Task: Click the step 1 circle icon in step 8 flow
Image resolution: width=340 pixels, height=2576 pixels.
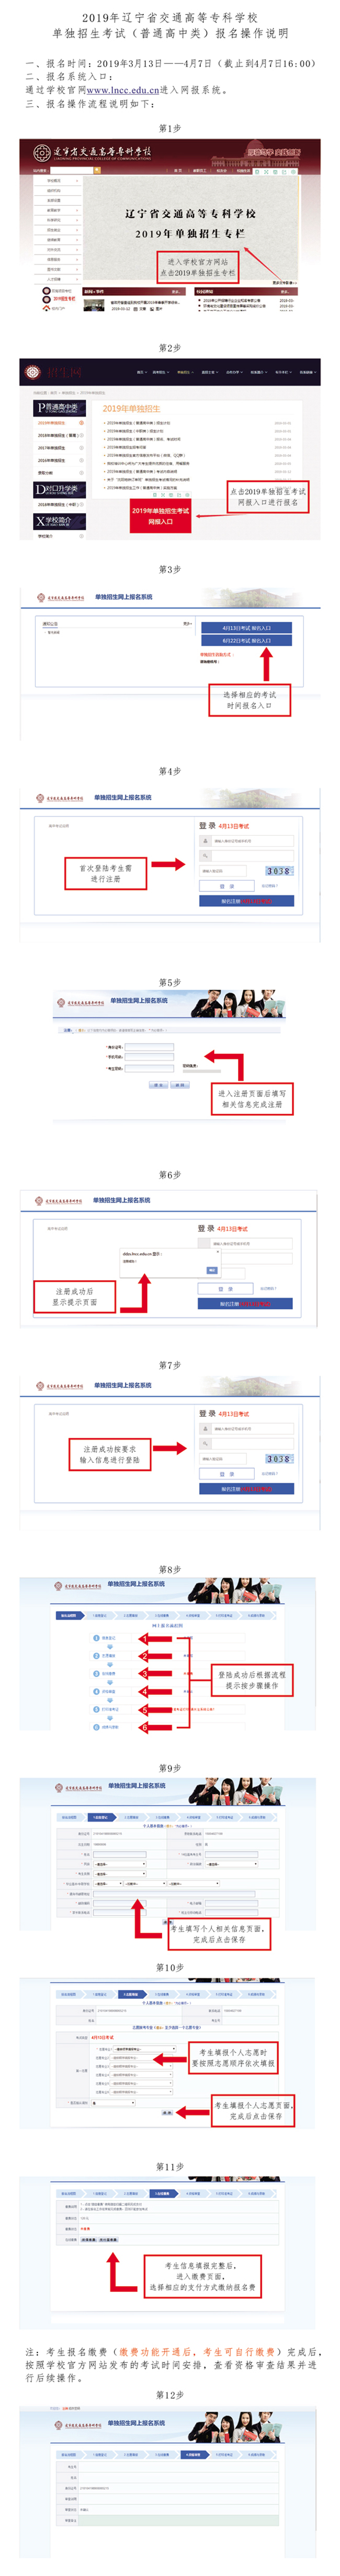Action: click(x=96, y=1638)
